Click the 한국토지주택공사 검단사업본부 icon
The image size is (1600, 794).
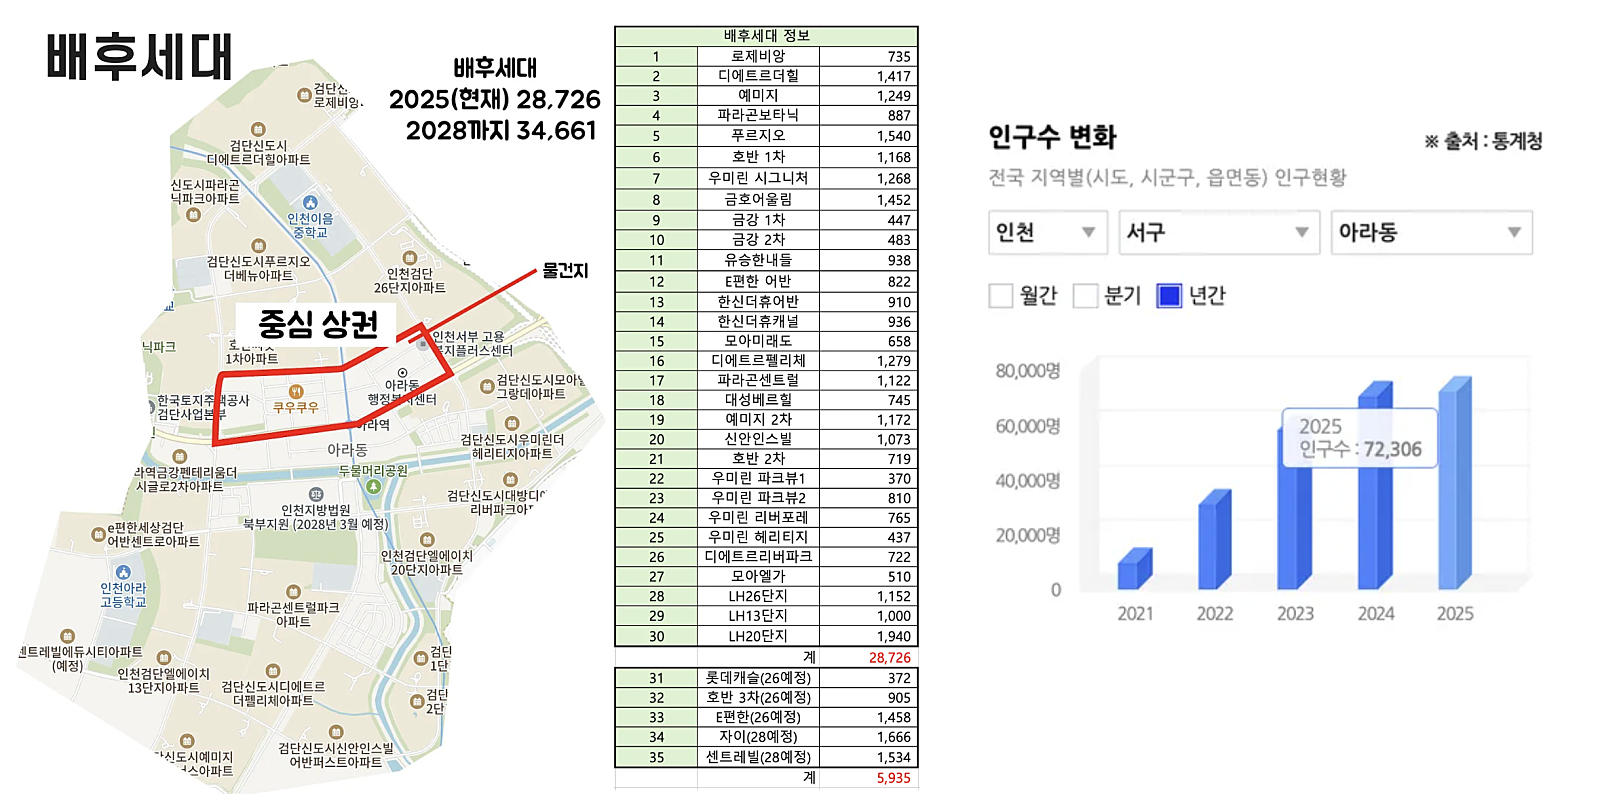(150, 407)
